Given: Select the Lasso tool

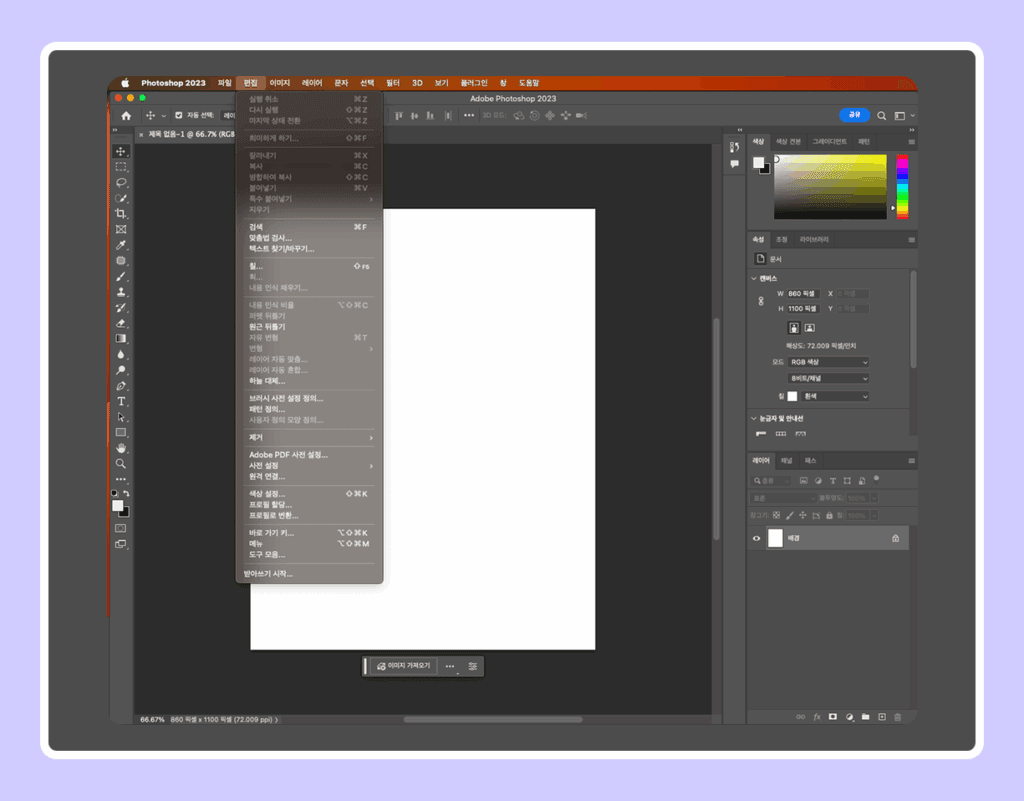Looking at the screenshot, I should 121,183.
